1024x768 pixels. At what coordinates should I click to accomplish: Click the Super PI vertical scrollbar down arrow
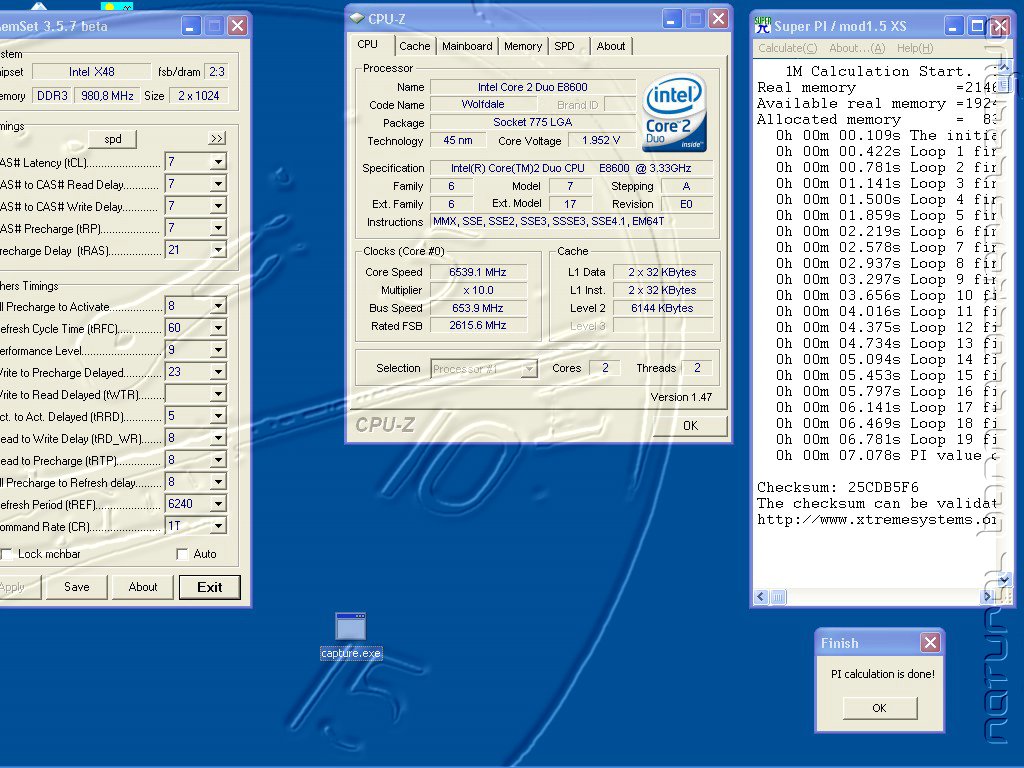(1004, 579)
